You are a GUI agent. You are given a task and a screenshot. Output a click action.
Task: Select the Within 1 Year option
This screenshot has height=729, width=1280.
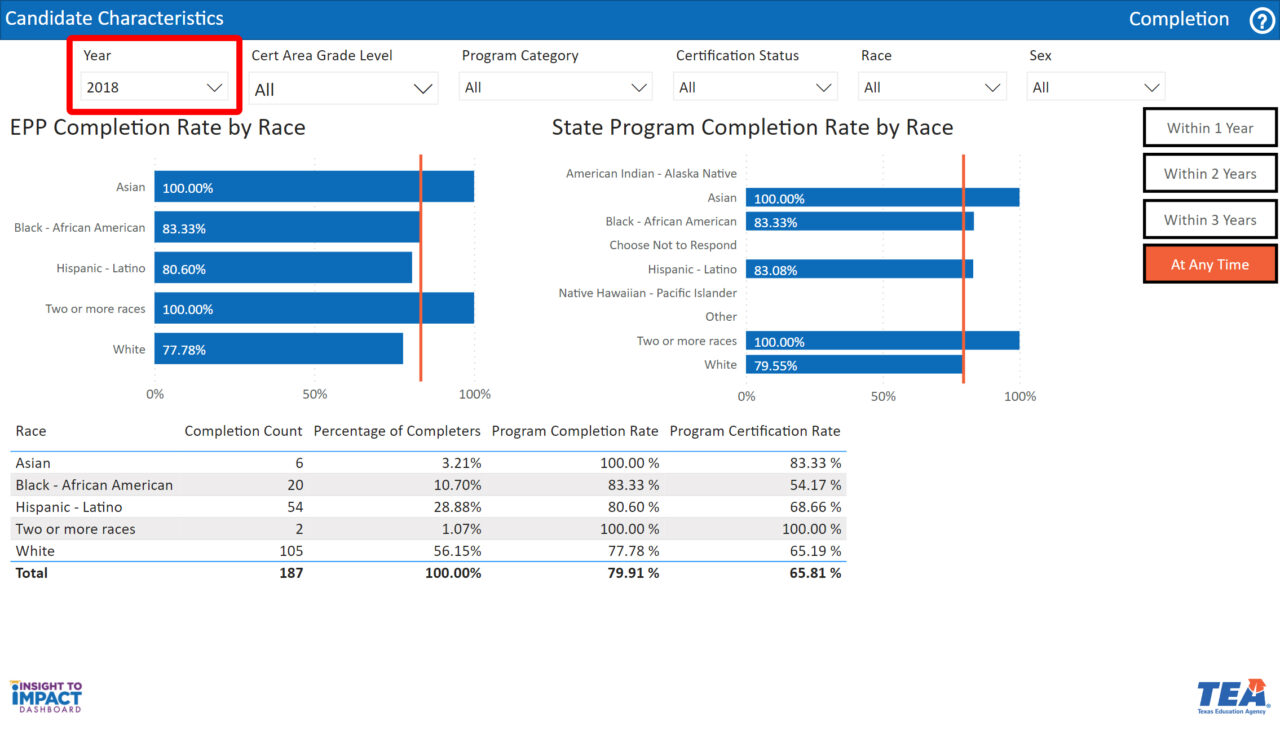click(1209, 128)
